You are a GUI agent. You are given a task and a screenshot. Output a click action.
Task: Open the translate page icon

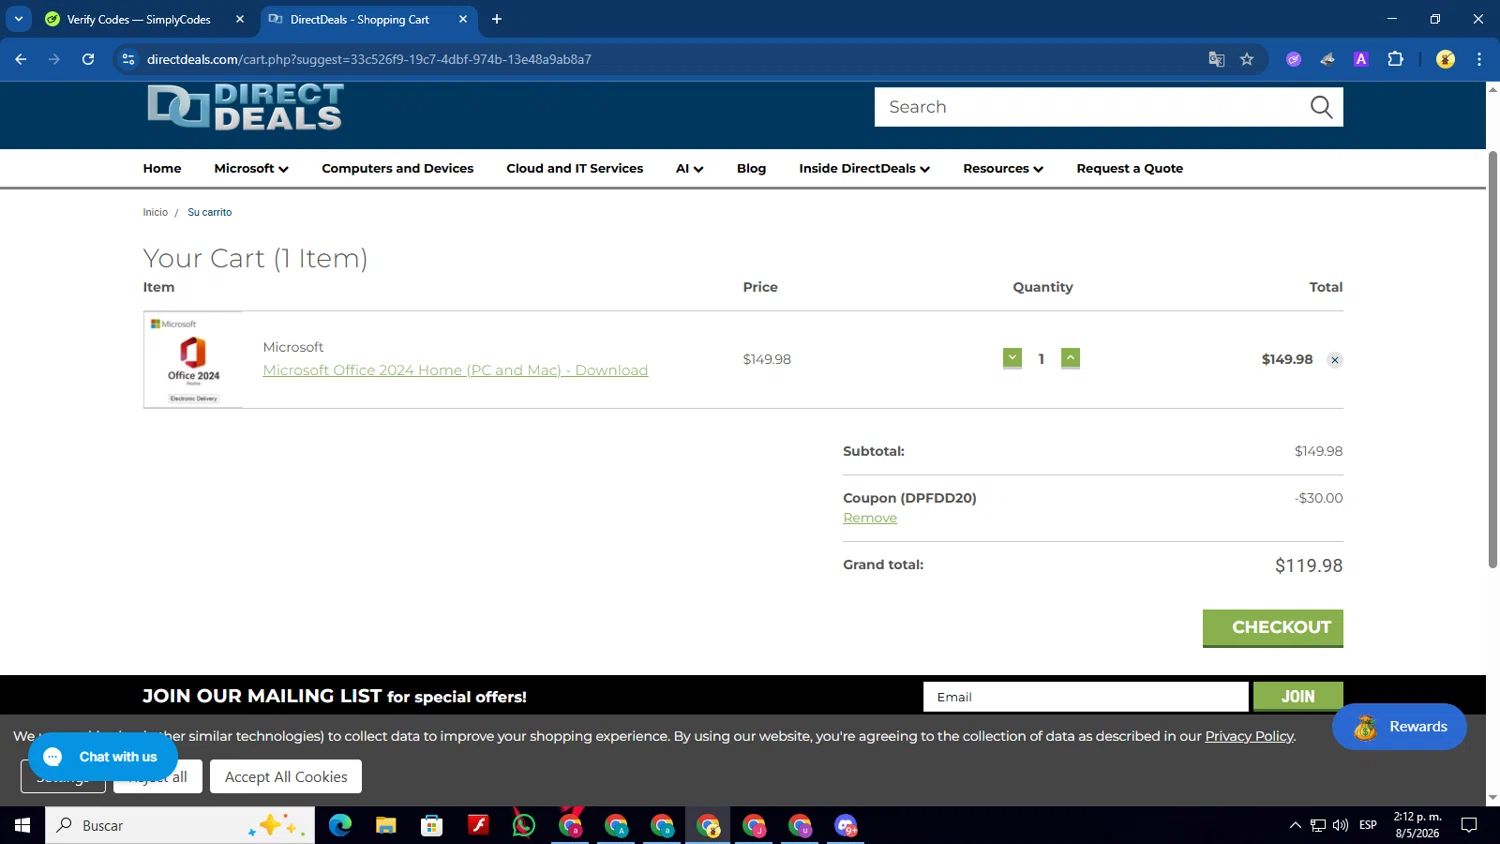[x=1216, y=59]
